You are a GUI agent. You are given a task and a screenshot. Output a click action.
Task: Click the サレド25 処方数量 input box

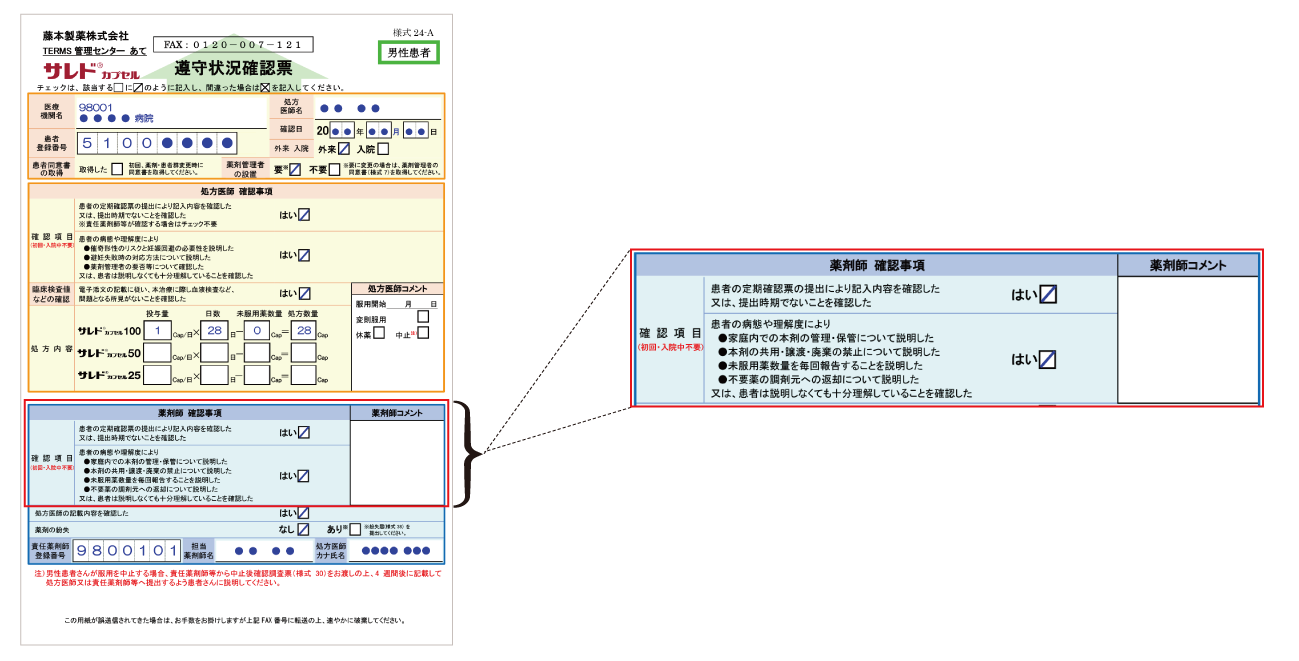click(x=303, y=376)
